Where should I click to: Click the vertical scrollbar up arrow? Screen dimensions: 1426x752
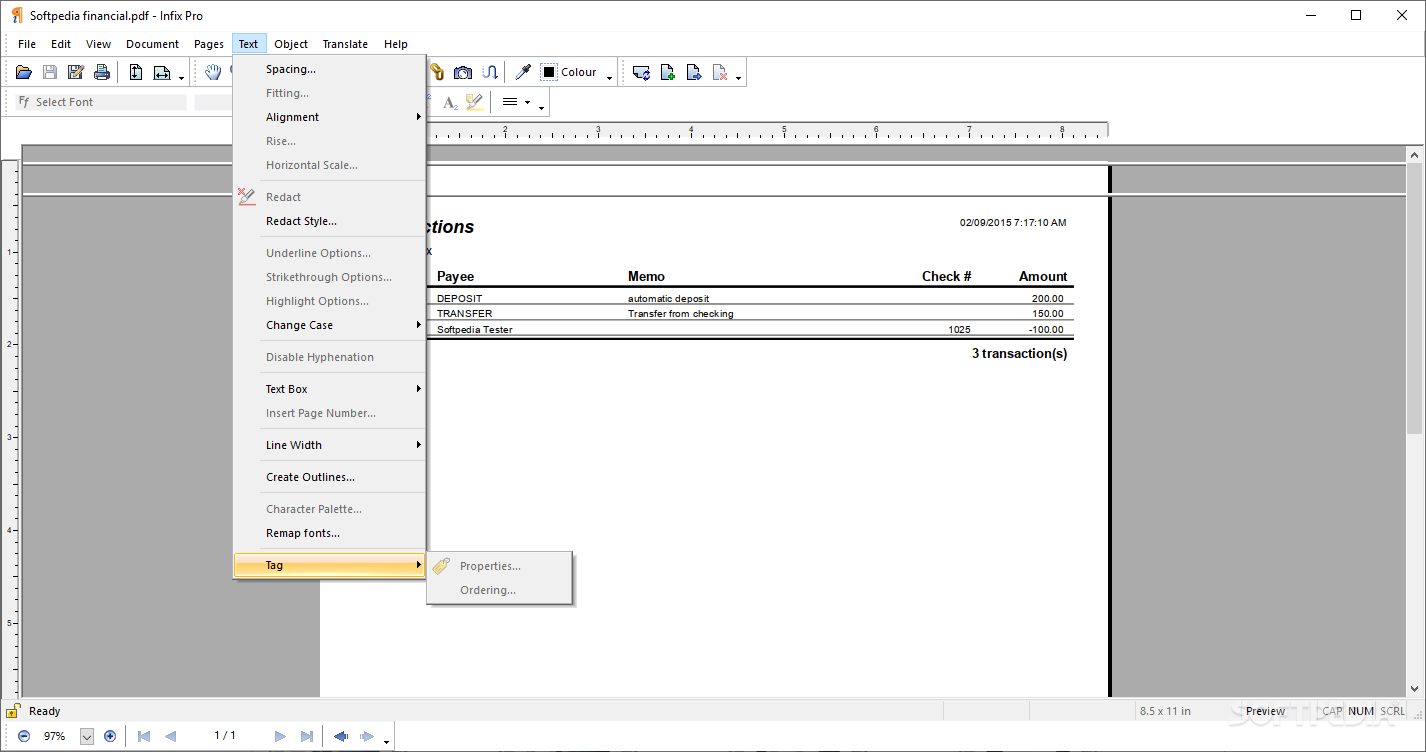coord(1415,156)
